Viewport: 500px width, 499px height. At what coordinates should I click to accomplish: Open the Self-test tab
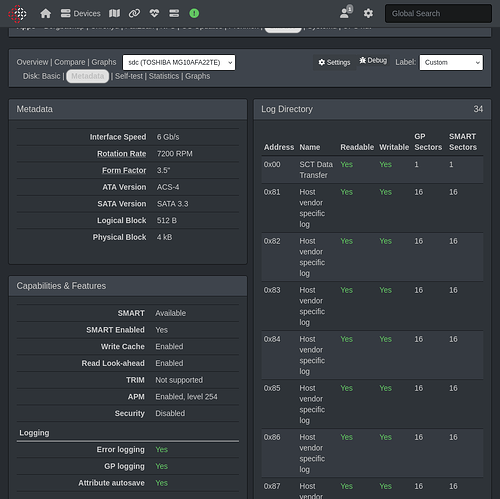[x=129, y=76]
